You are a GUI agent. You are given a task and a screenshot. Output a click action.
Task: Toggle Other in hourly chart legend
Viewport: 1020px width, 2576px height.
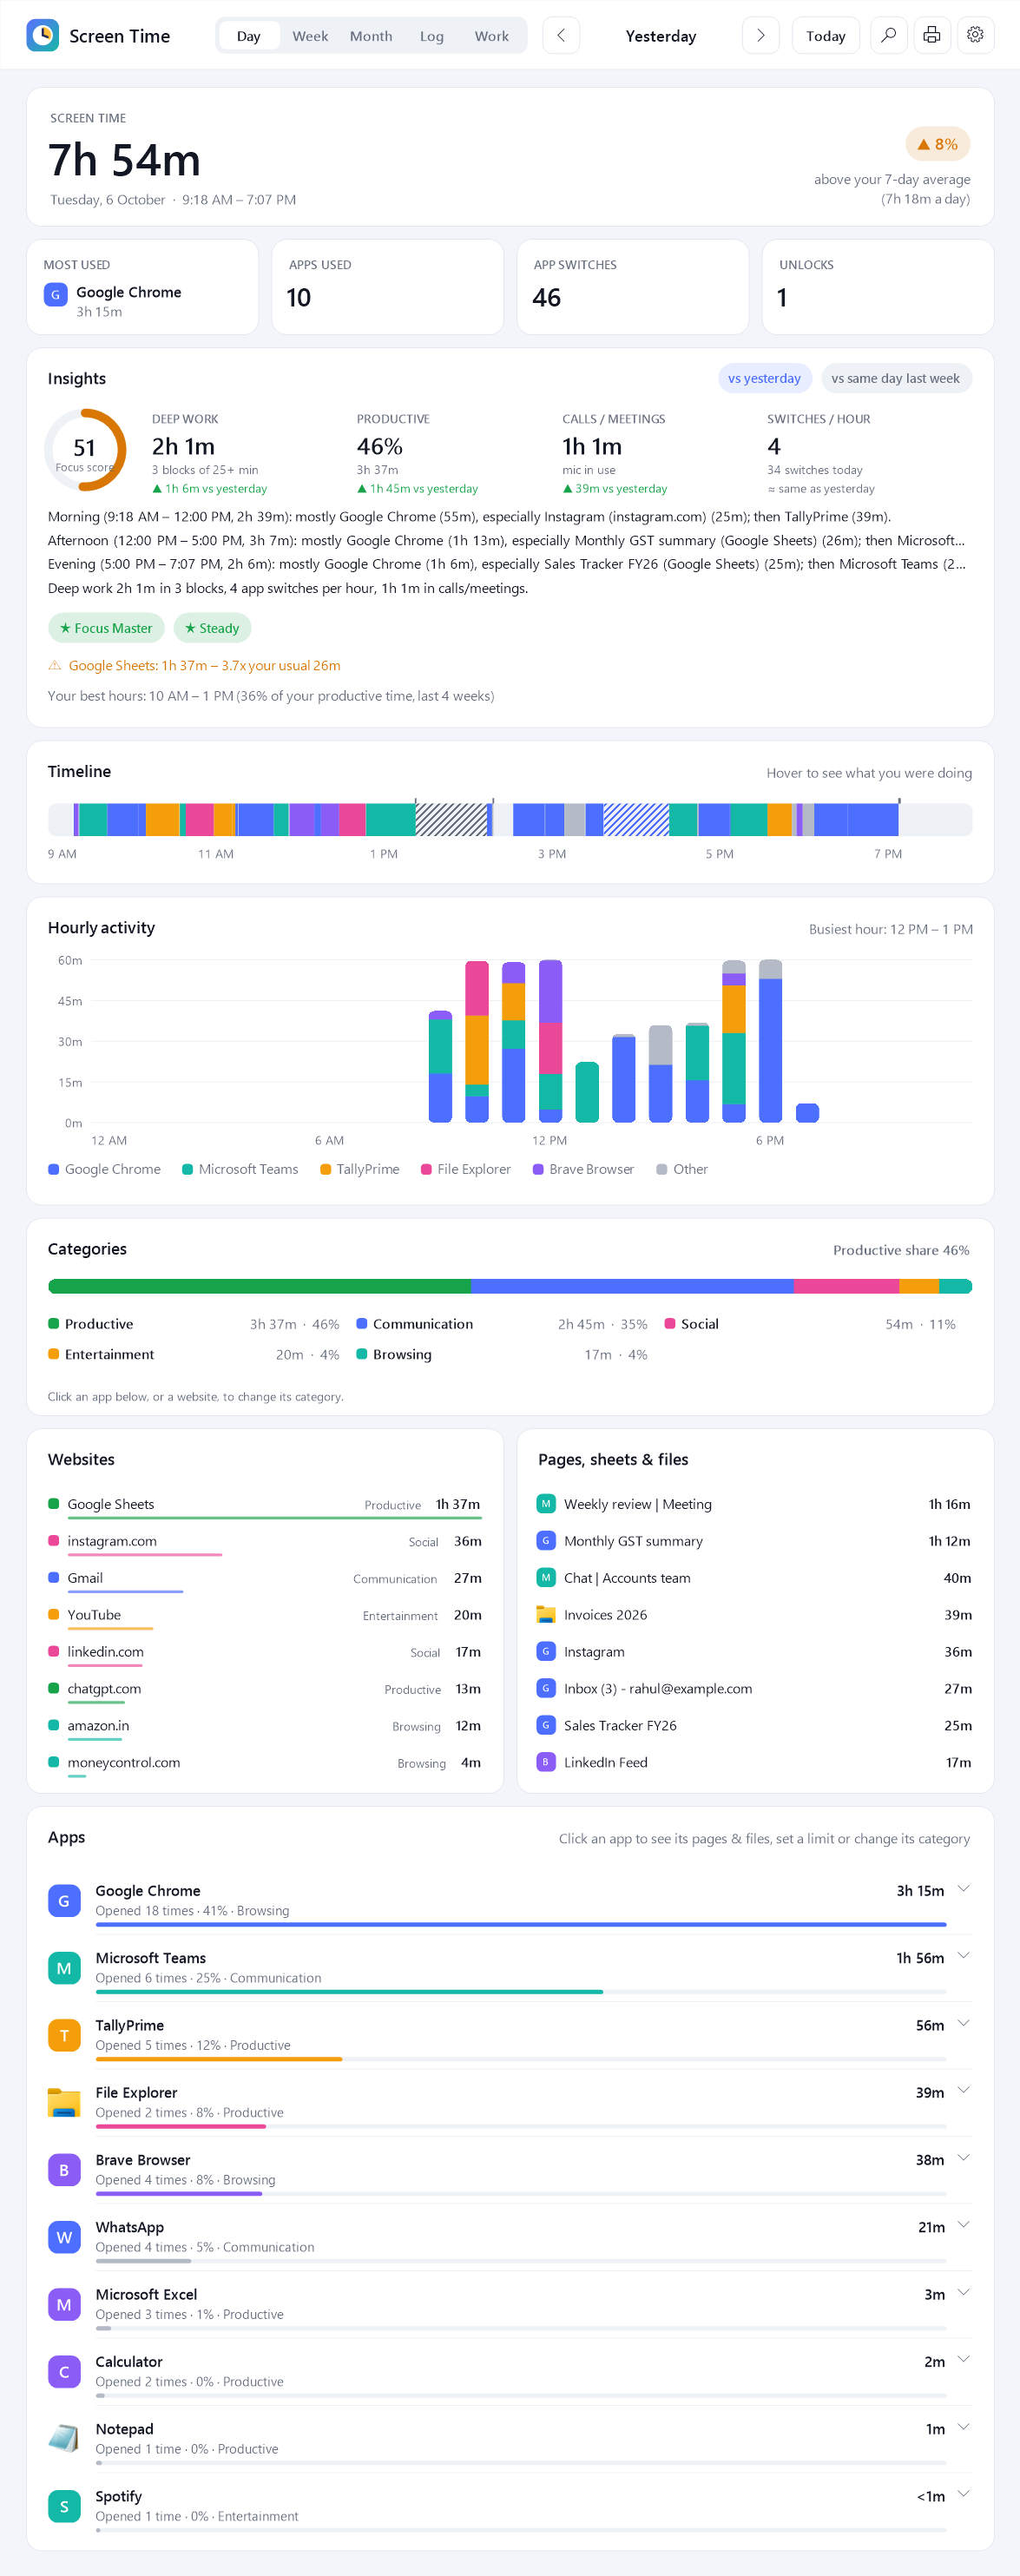[x=682, y=1169]
